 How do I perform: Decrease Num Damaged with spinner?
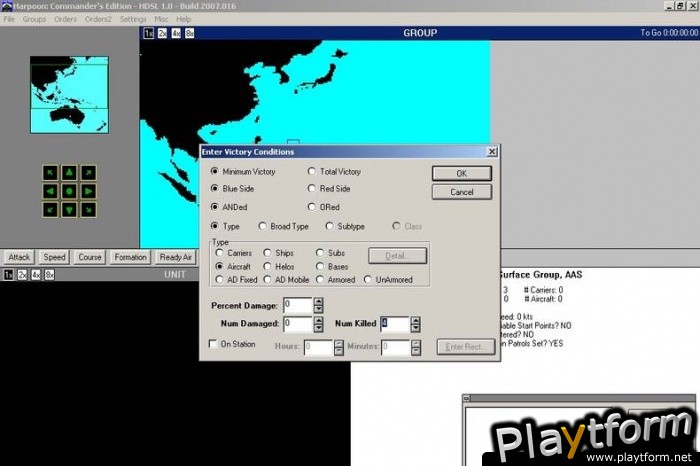[x=318, y=328]
